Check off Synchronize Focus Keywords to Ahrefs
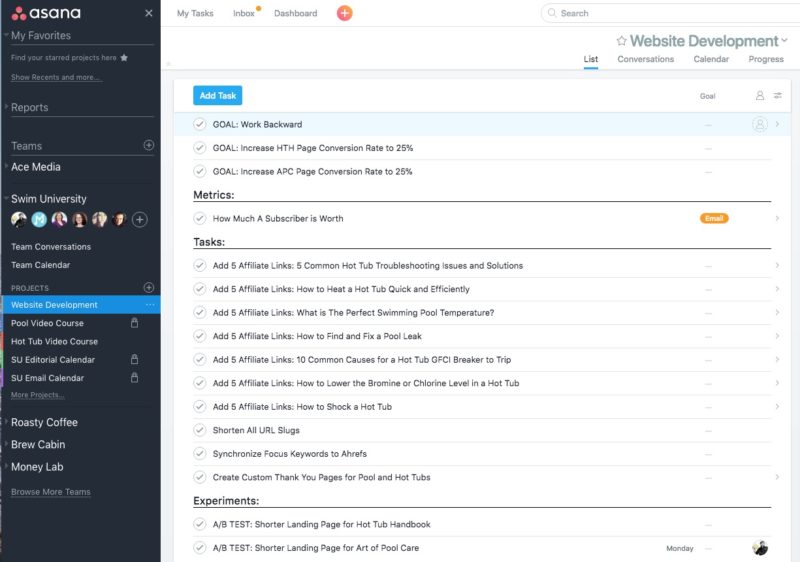This screenshot has height=562, width=800. coord(199,453)
